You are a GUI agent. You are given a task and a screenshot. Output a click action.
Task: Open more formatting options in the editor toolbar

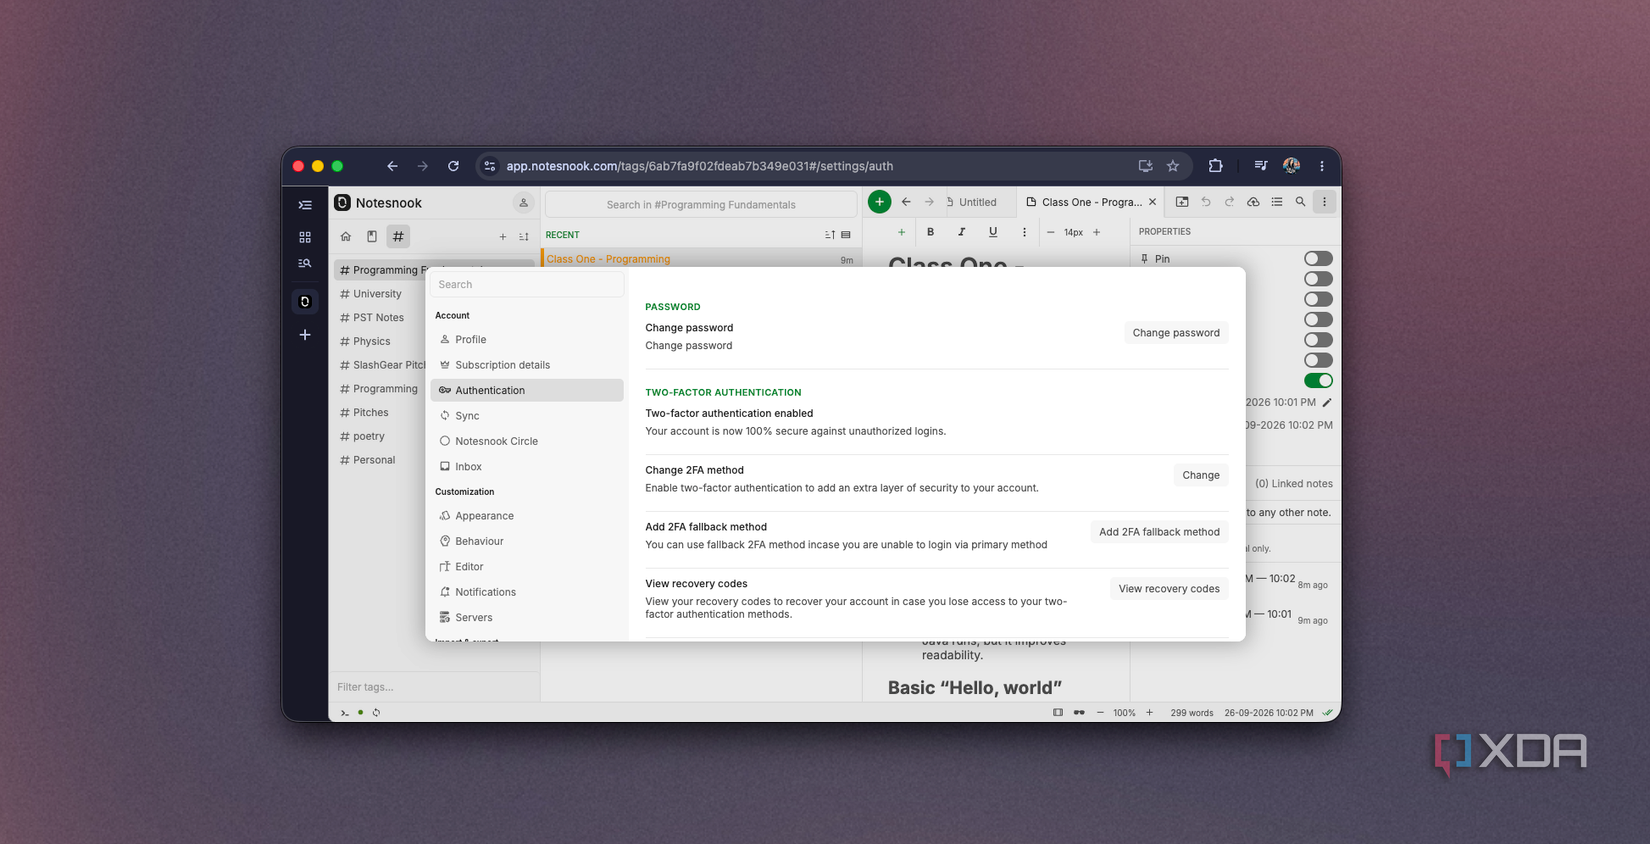point(1024,232)
